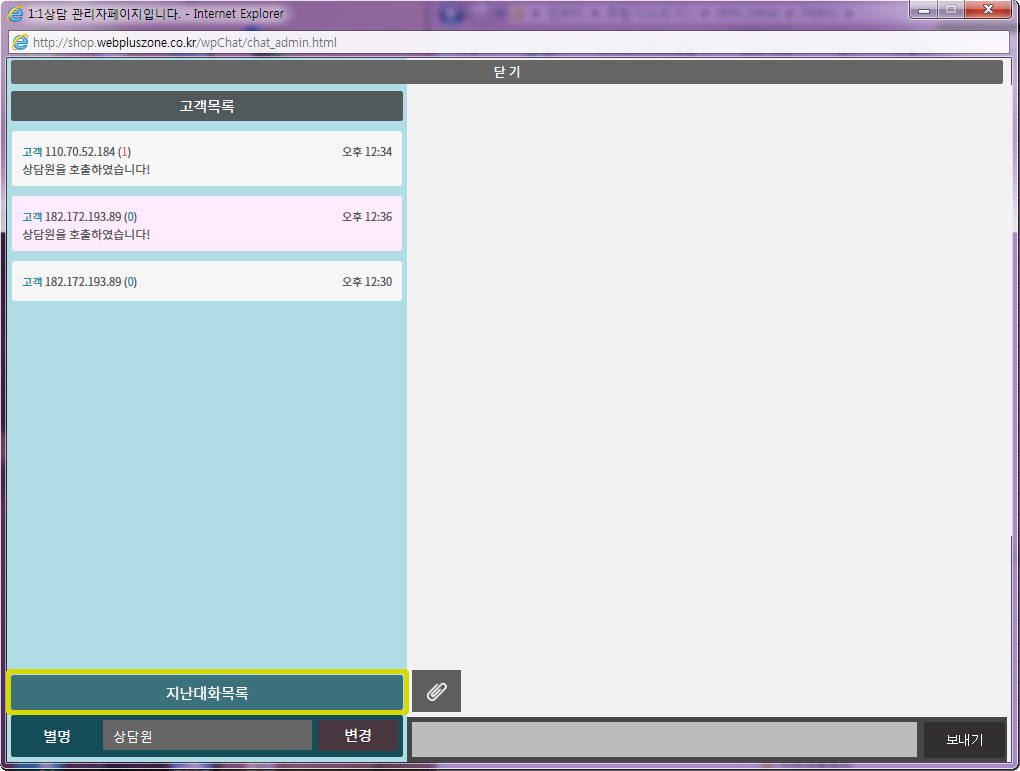Maximize the chat admin window

[x=950, y=10]
